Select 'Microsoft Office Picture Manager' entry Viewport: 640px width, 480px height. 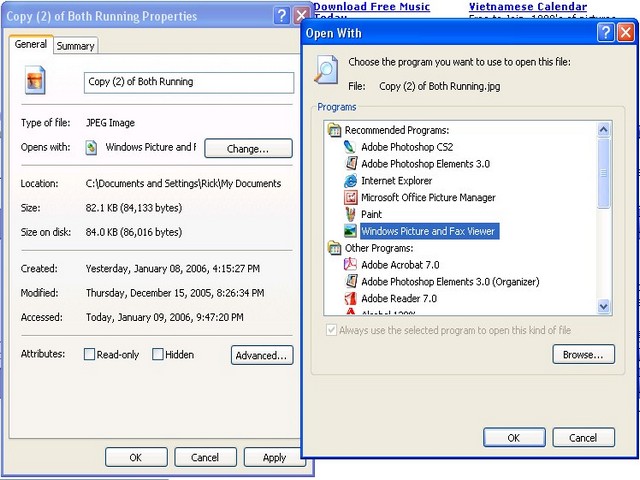click(428, 197)
